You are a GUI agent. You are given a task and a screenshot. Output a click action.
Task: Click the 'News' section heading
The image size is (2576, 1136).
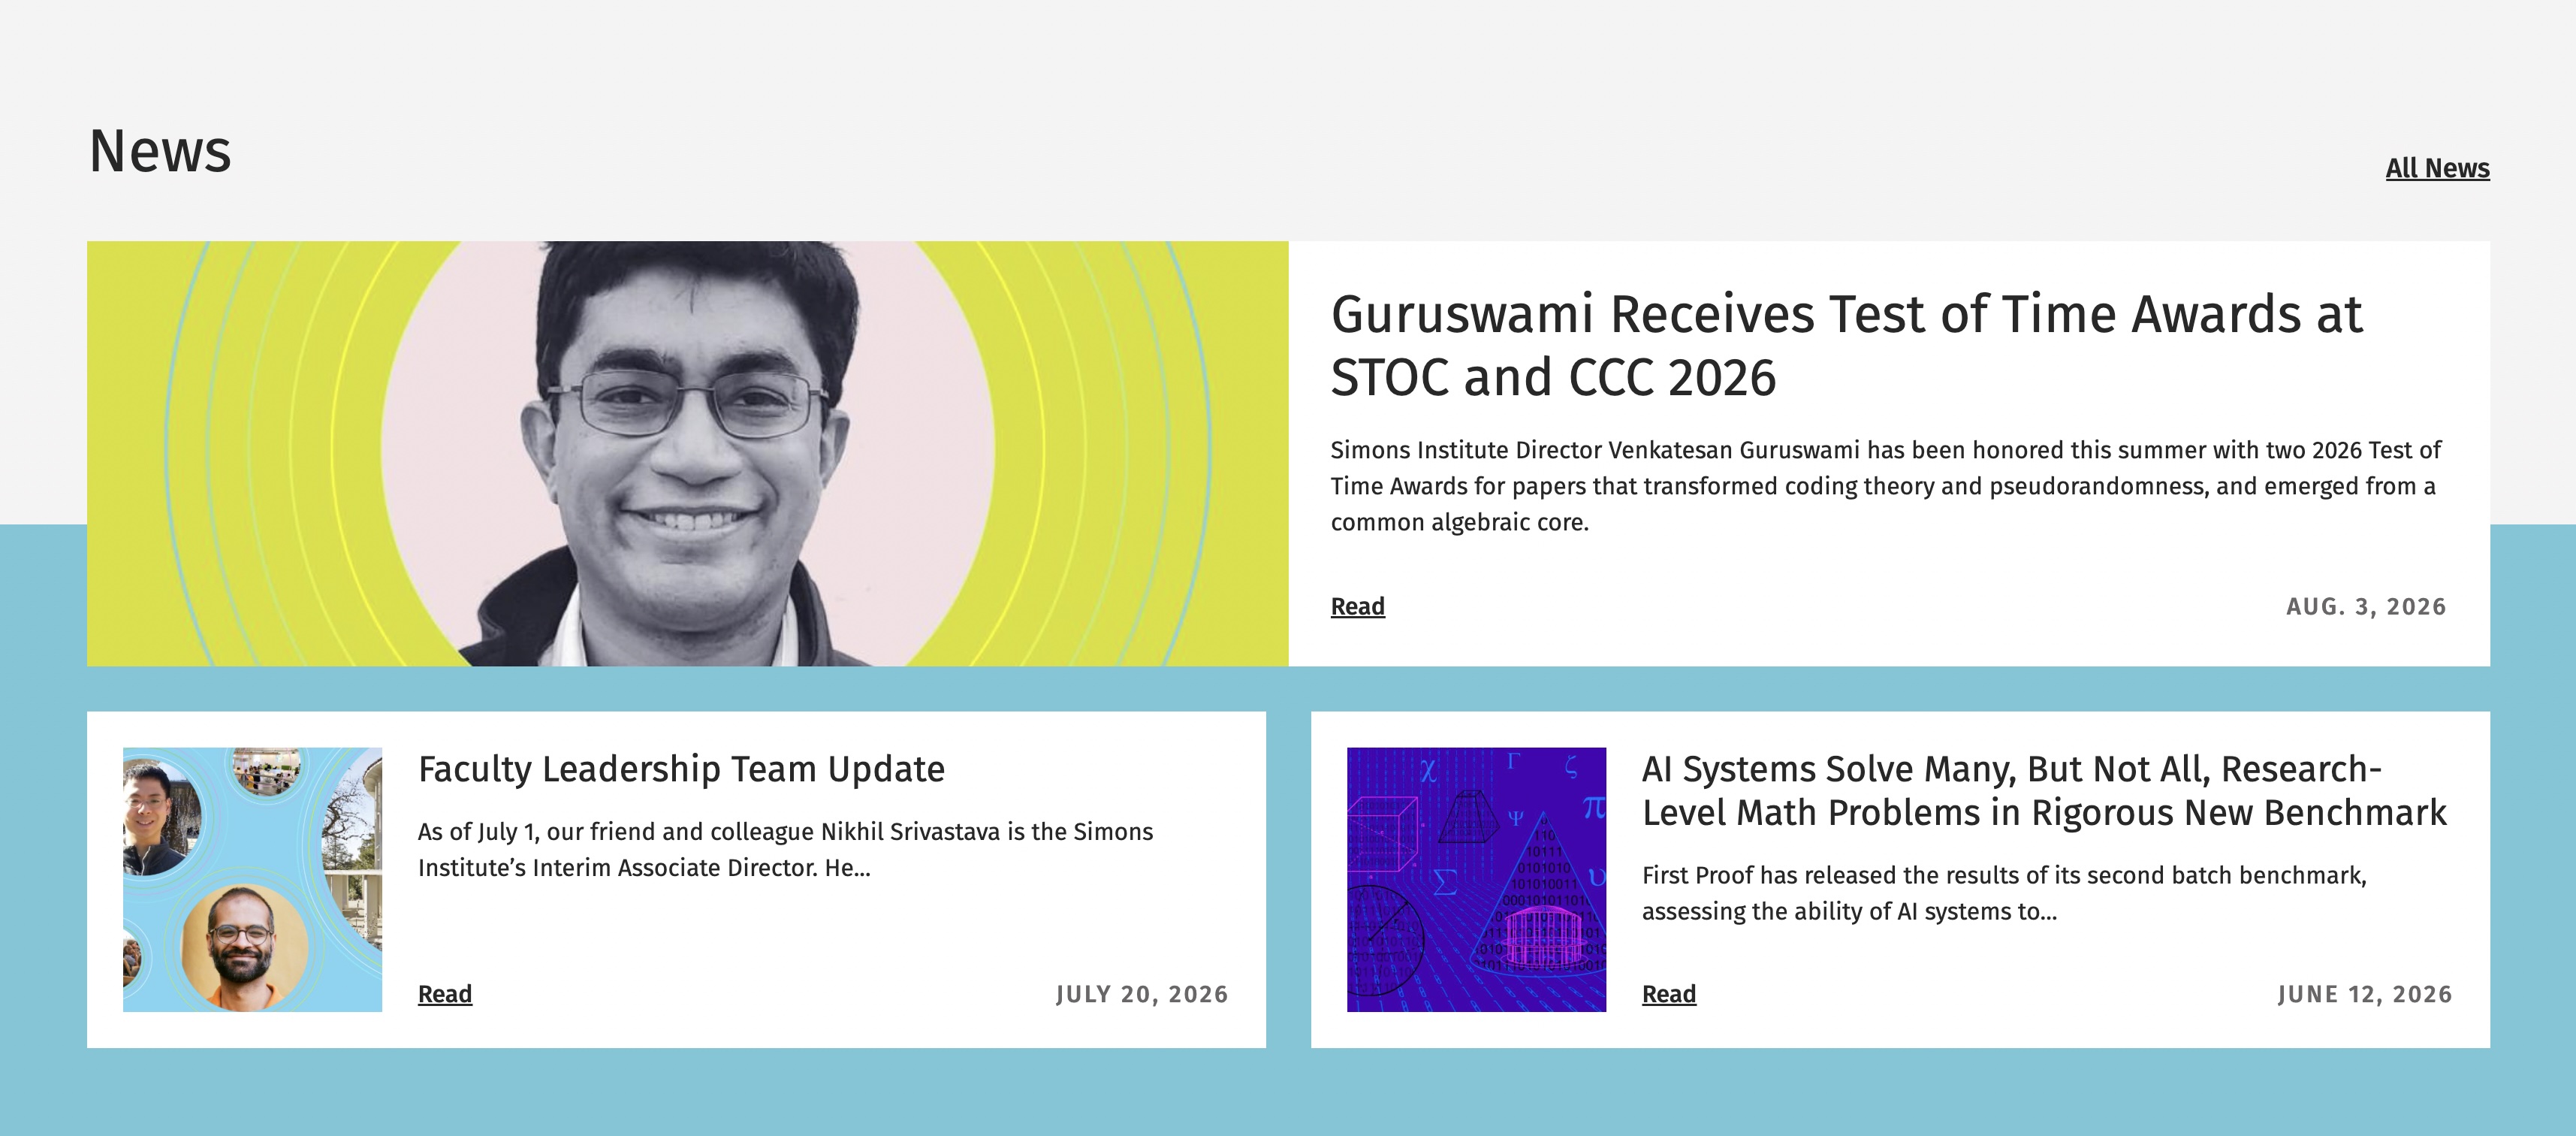pos(160,151)
